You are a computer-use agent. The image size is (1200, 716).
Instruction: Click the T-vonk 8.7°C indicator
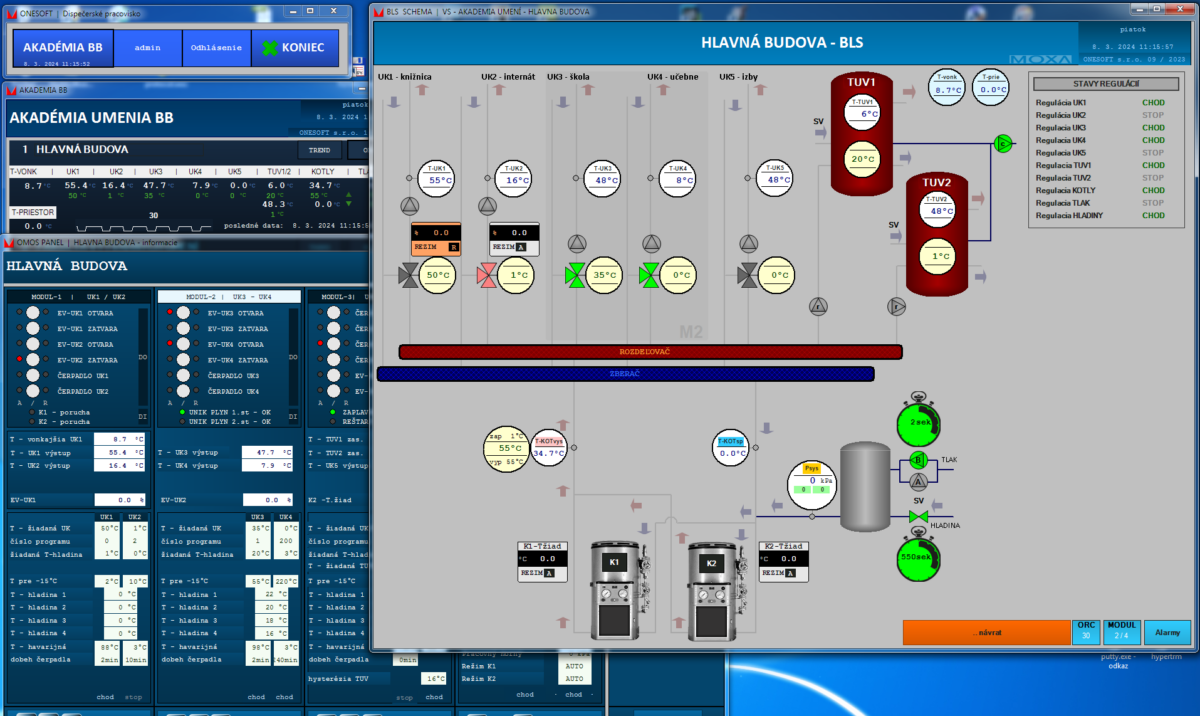[x=947, y=85]
